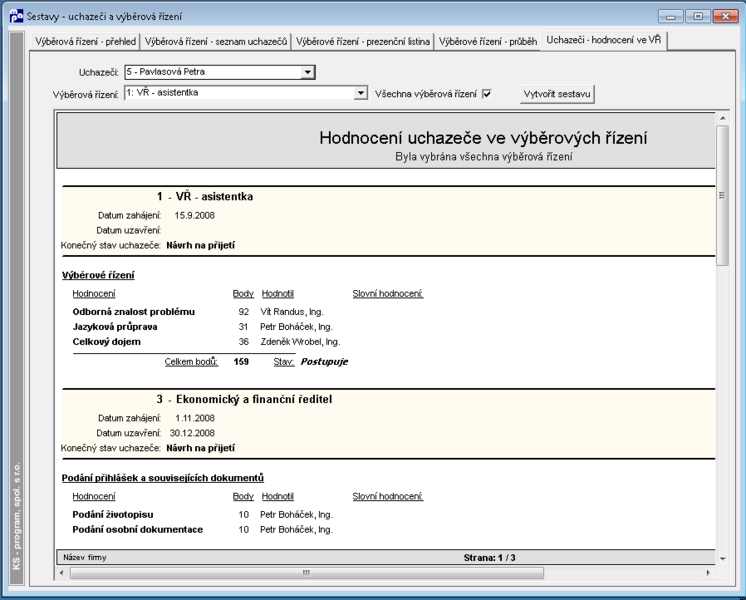This screenshot has width=746, height=600.
Task: Toggle the Všechna výběrová řízení checkbox
Action: click(x=487, y=94)
